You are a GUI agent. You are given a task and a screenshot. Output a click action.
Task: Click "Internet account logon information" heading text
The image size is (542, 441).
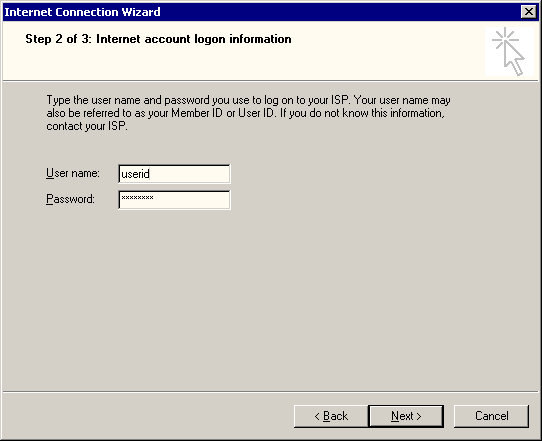coord(194,39)
